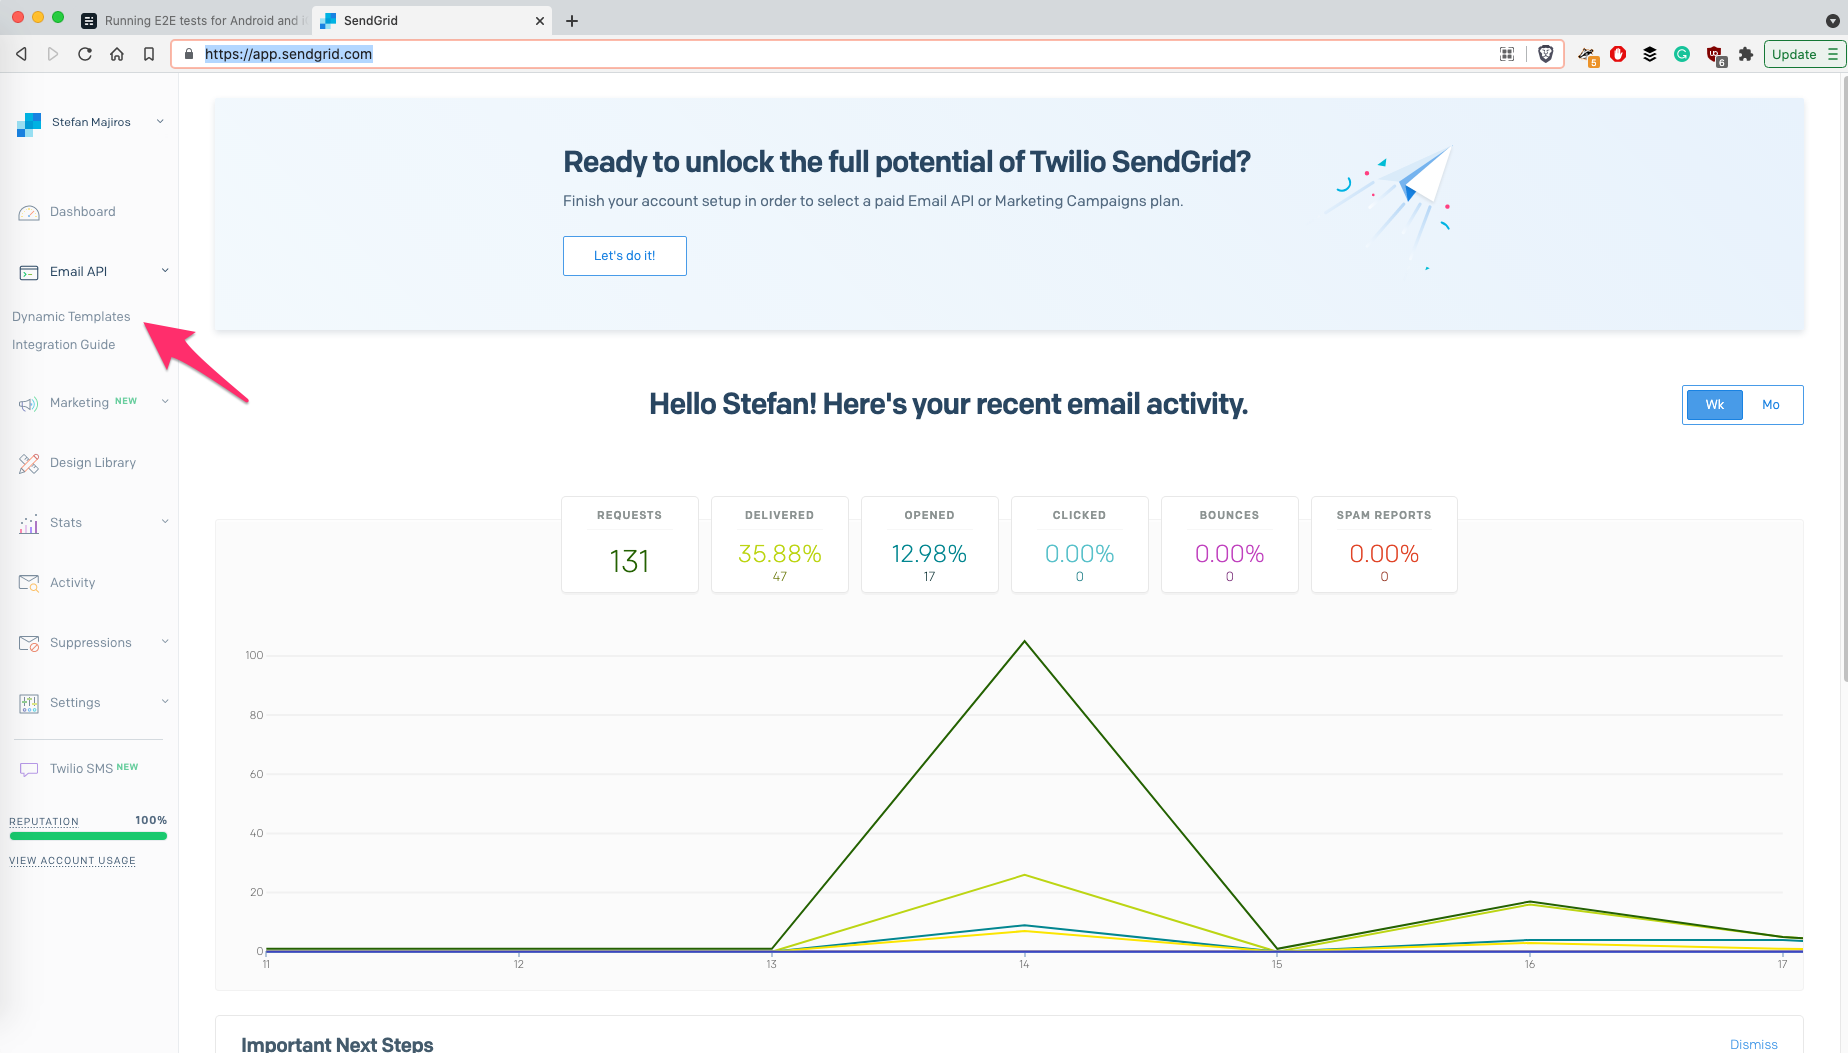Open a new tab with the plus icon
The image size is (1848, 1053).
tap(572, 21)
